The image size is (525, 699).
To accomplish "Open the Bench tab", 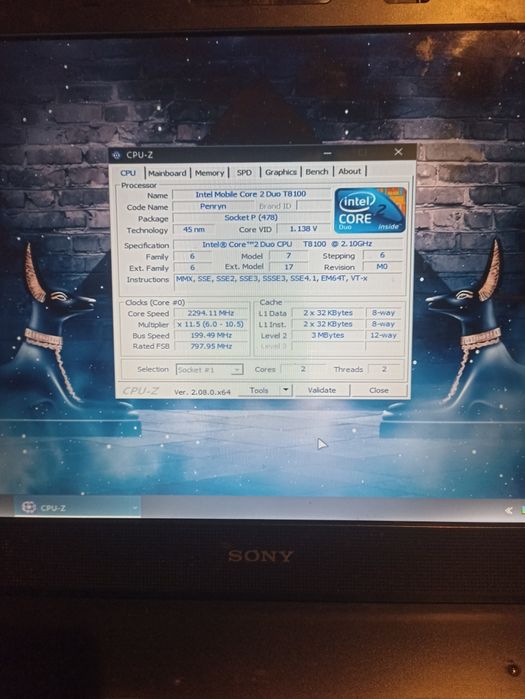I will click(x=317, y=171).
